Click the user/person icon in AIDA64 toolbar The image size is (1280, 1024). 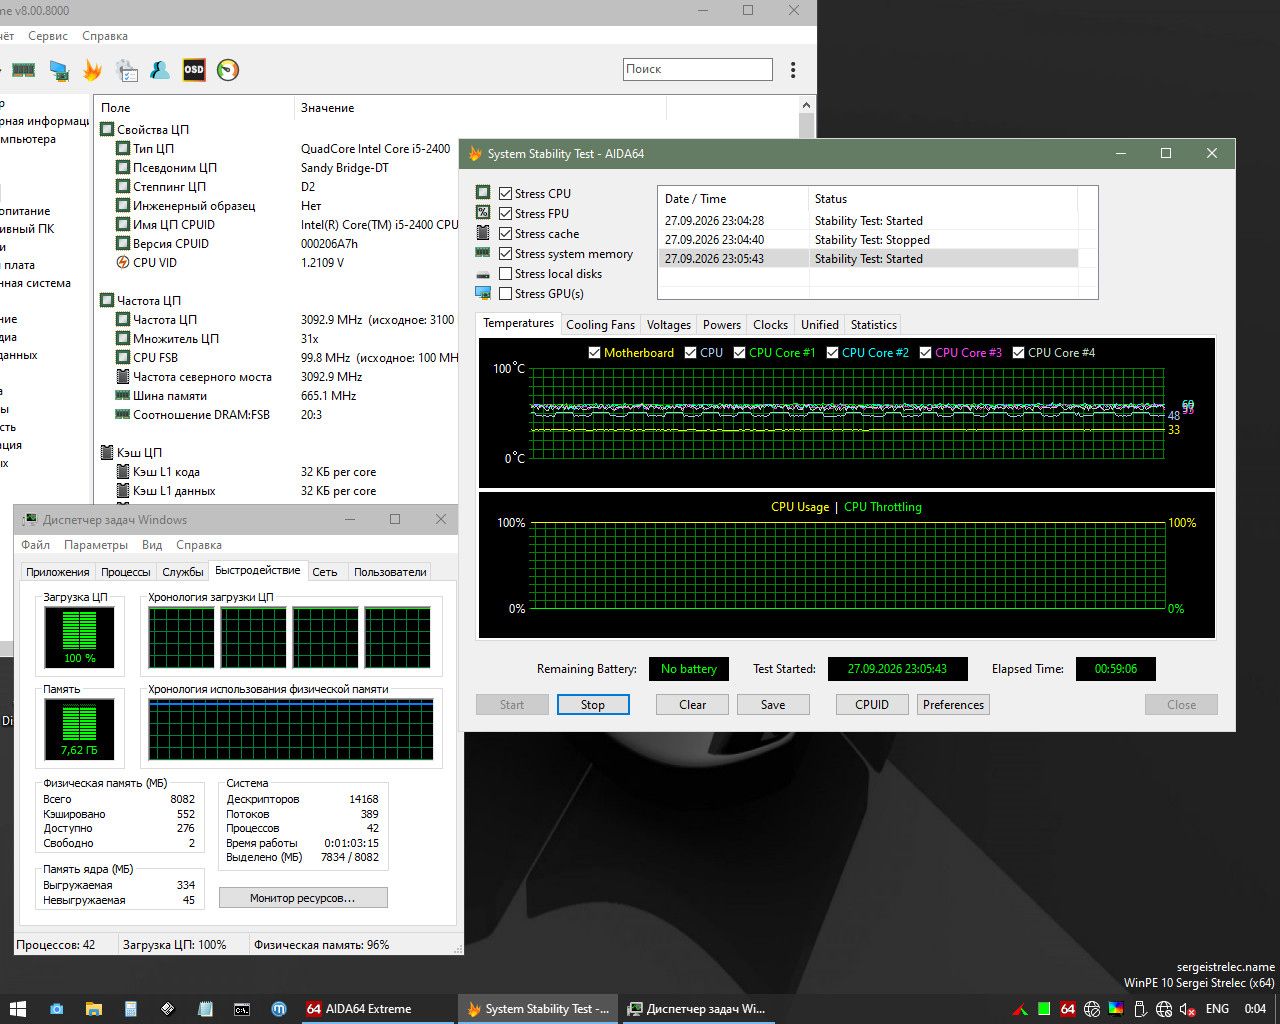(x=160, y=70)
